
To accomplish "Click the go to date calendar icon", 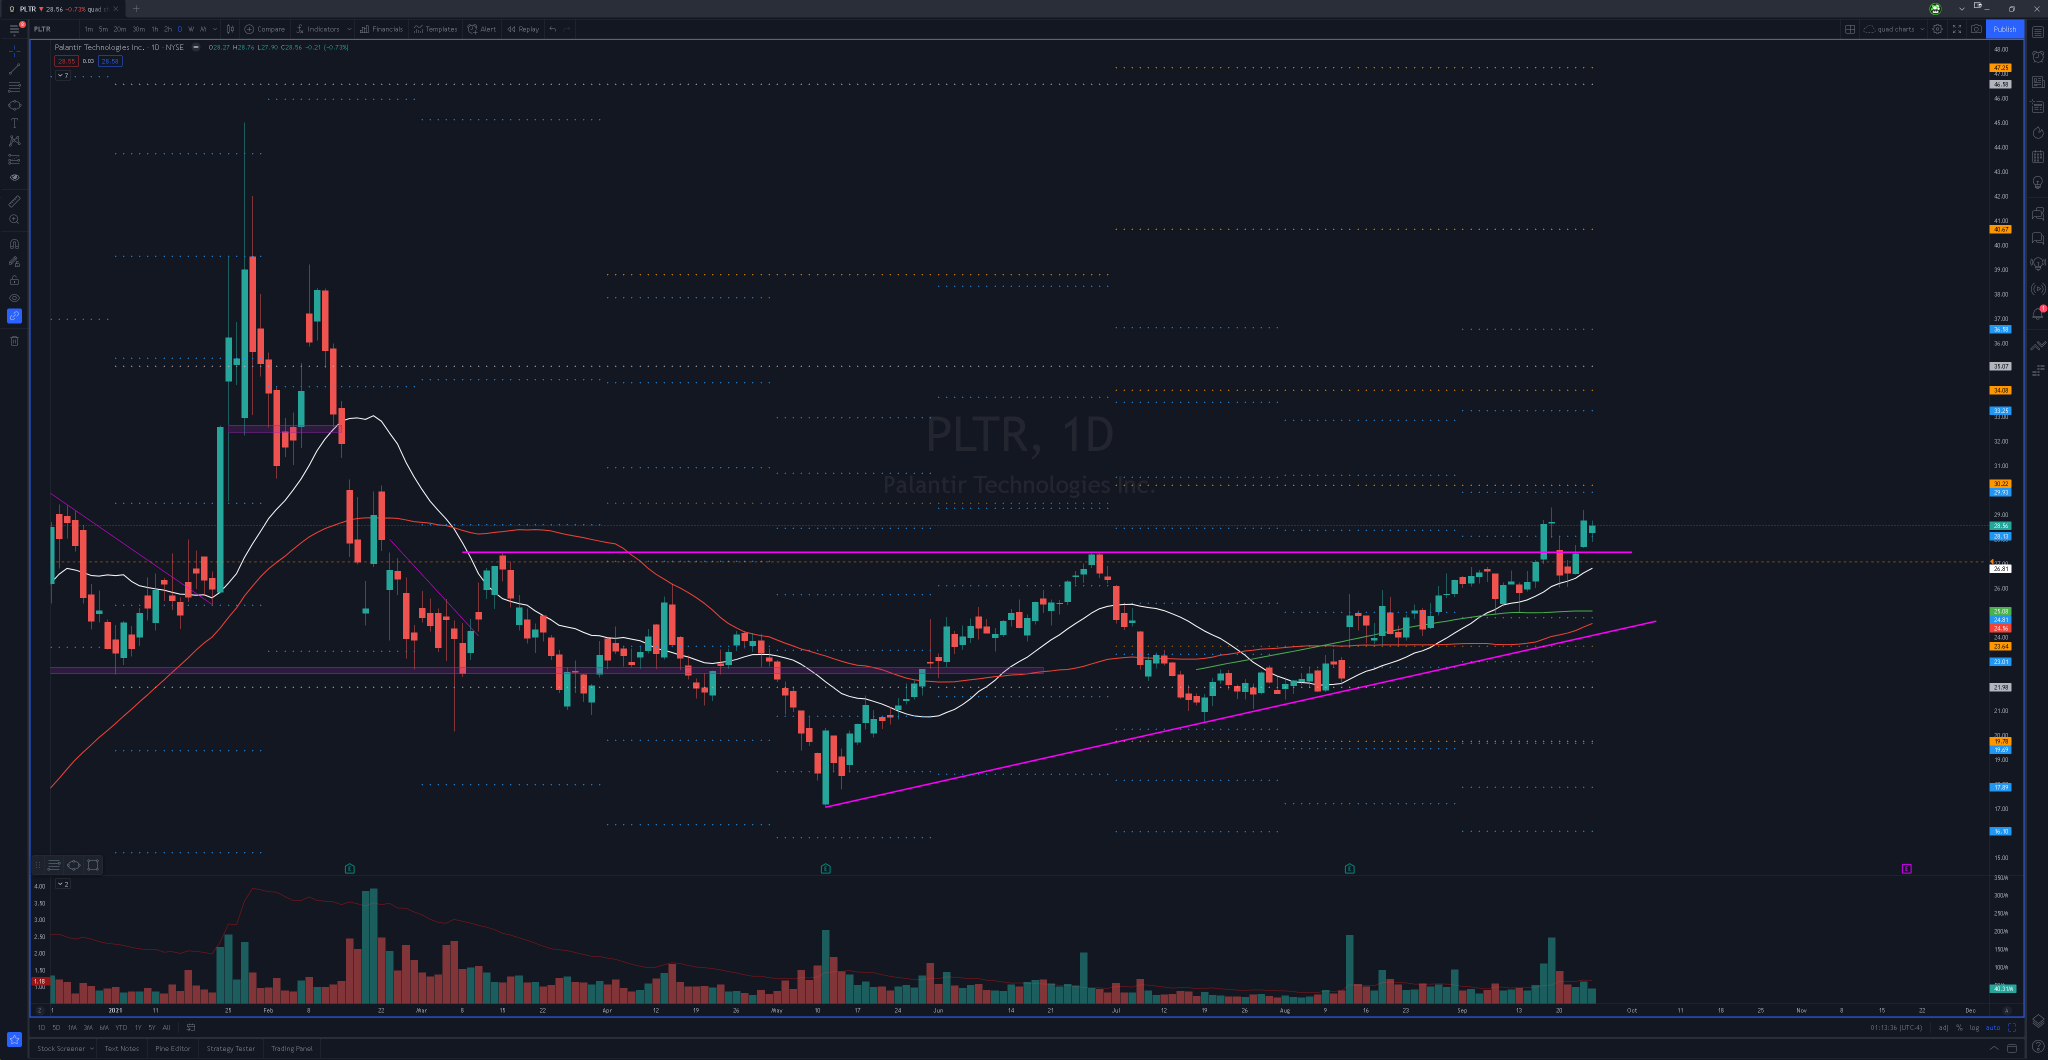I will pyautogui.click(x=190, y=1027).
